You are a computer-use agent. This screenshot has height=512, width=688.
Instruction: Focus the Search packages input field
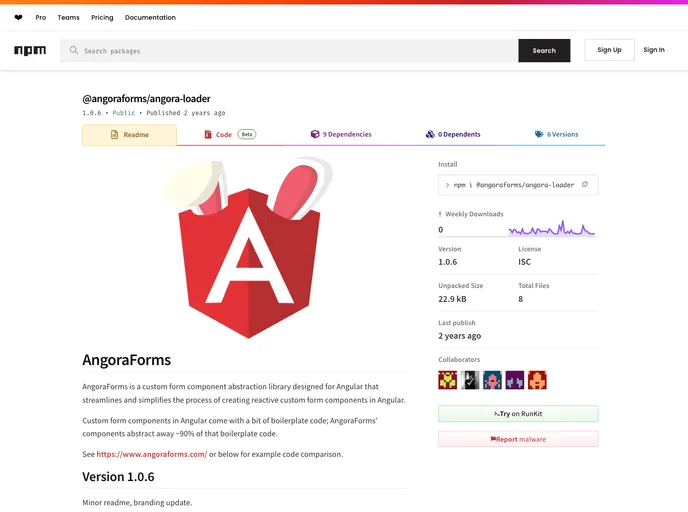[289, 50]
